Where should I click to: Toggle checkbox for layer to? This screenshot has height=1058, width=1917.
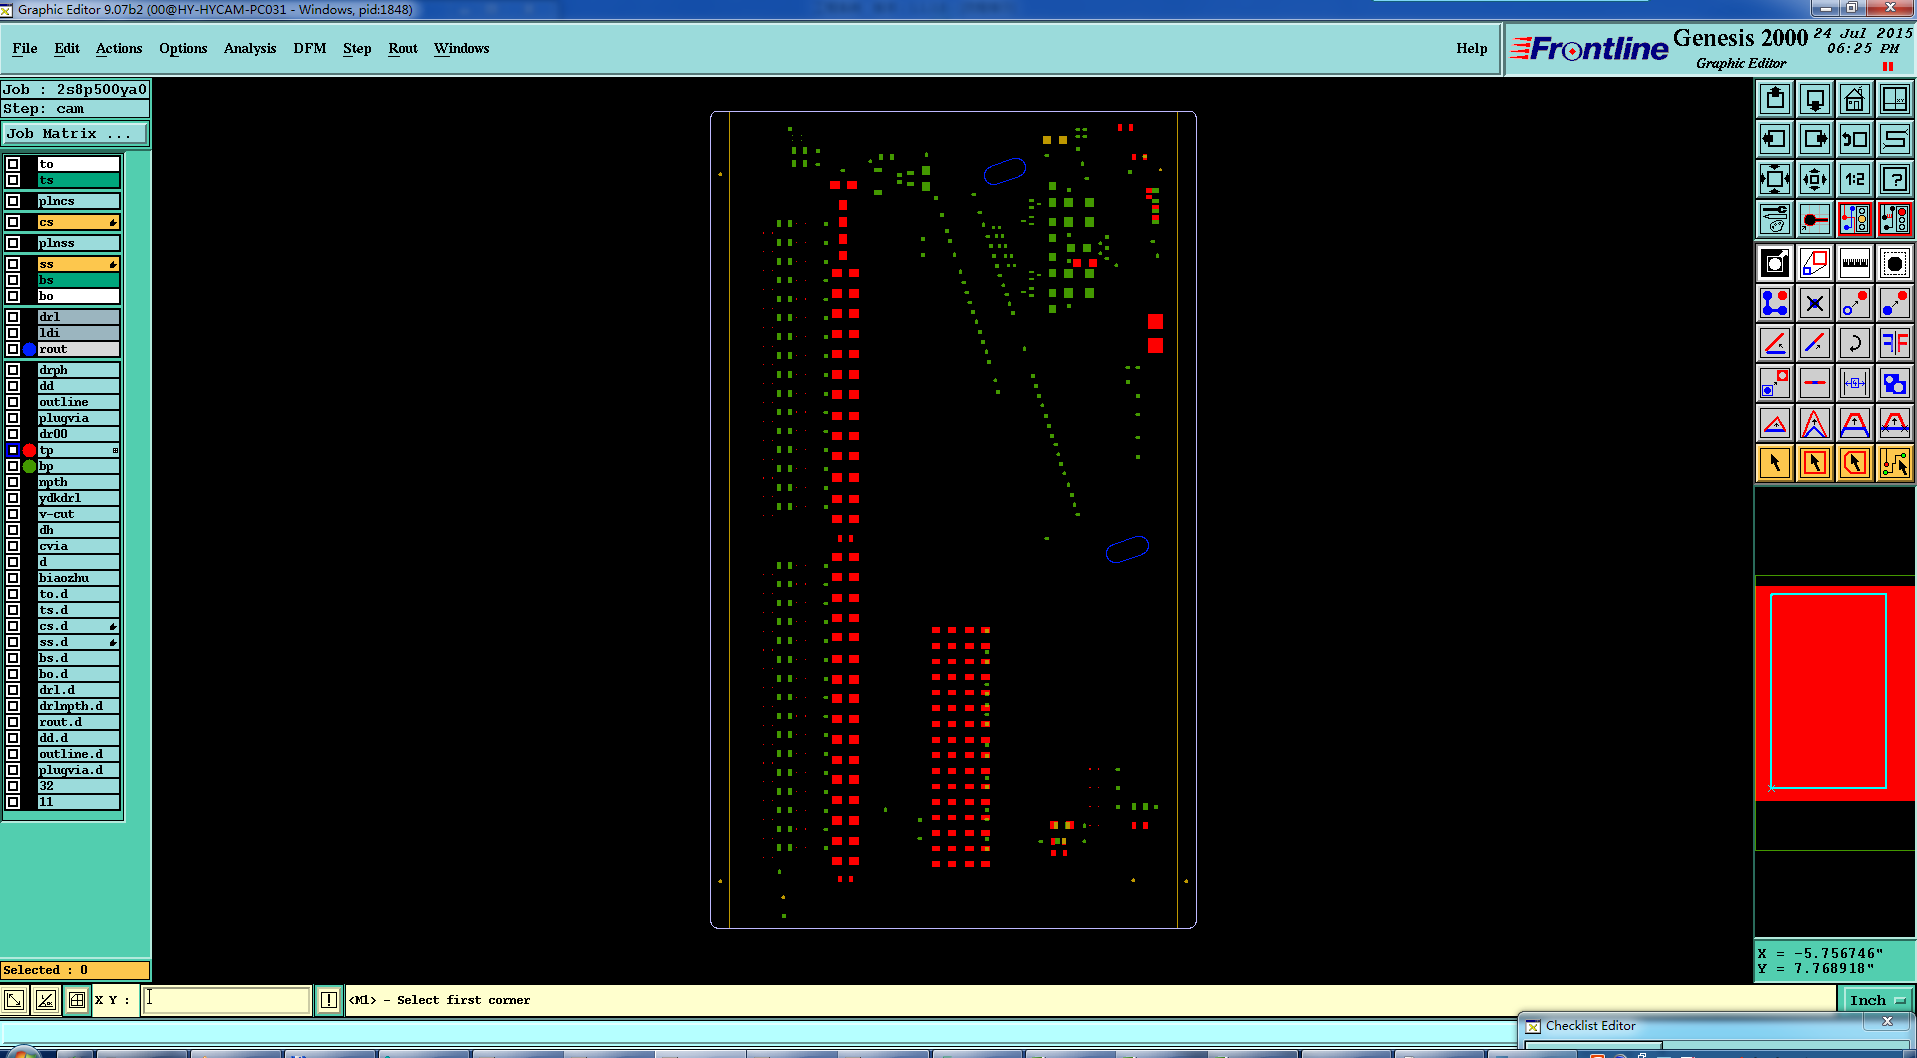(13, 164)
